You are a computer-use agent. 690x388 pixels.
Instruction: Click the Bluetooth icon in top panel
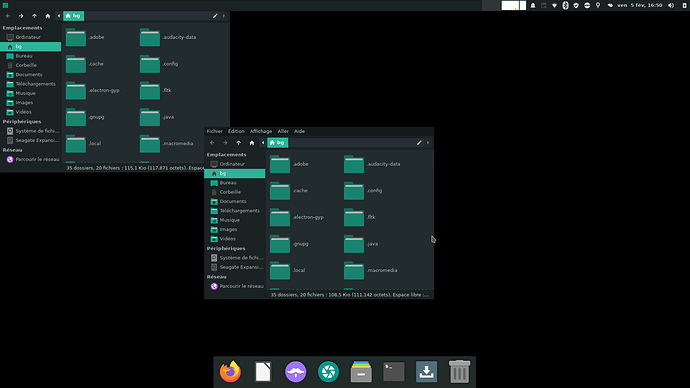[565, 5]
